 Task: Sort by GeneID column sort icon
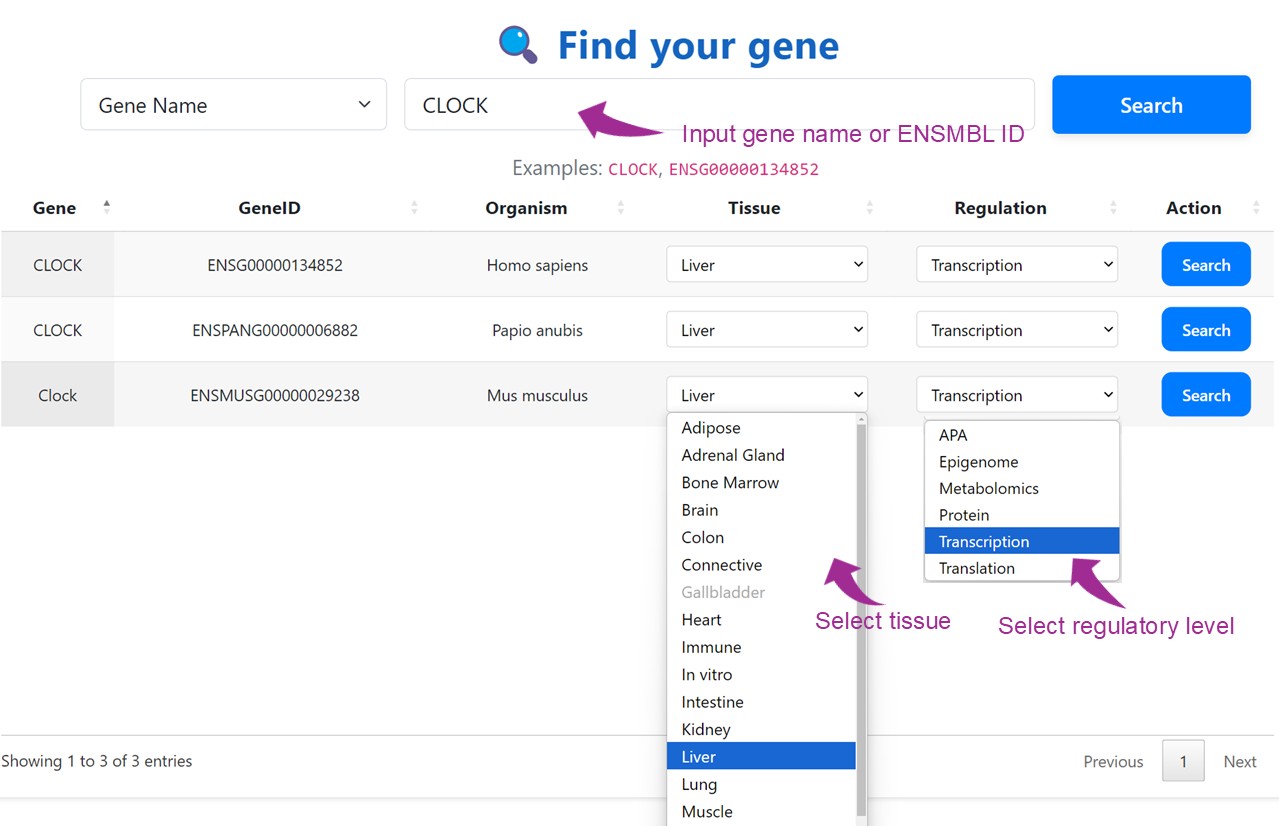[414, 208]
